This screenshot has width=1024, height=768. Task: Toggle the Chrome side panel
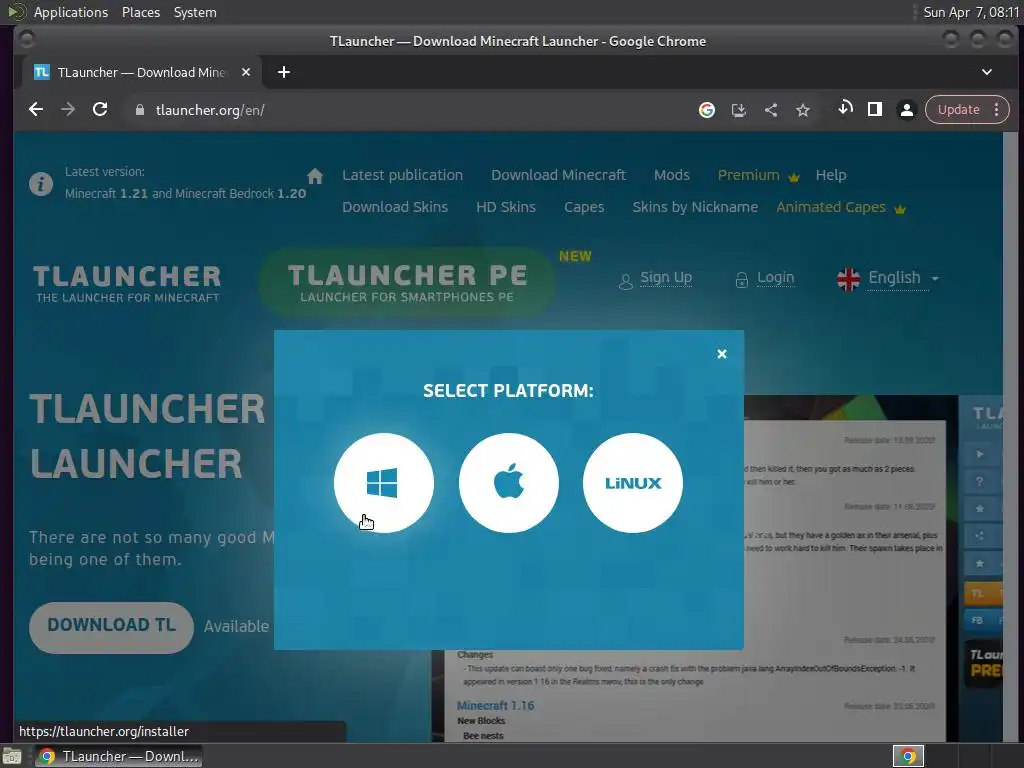[875, 110]
